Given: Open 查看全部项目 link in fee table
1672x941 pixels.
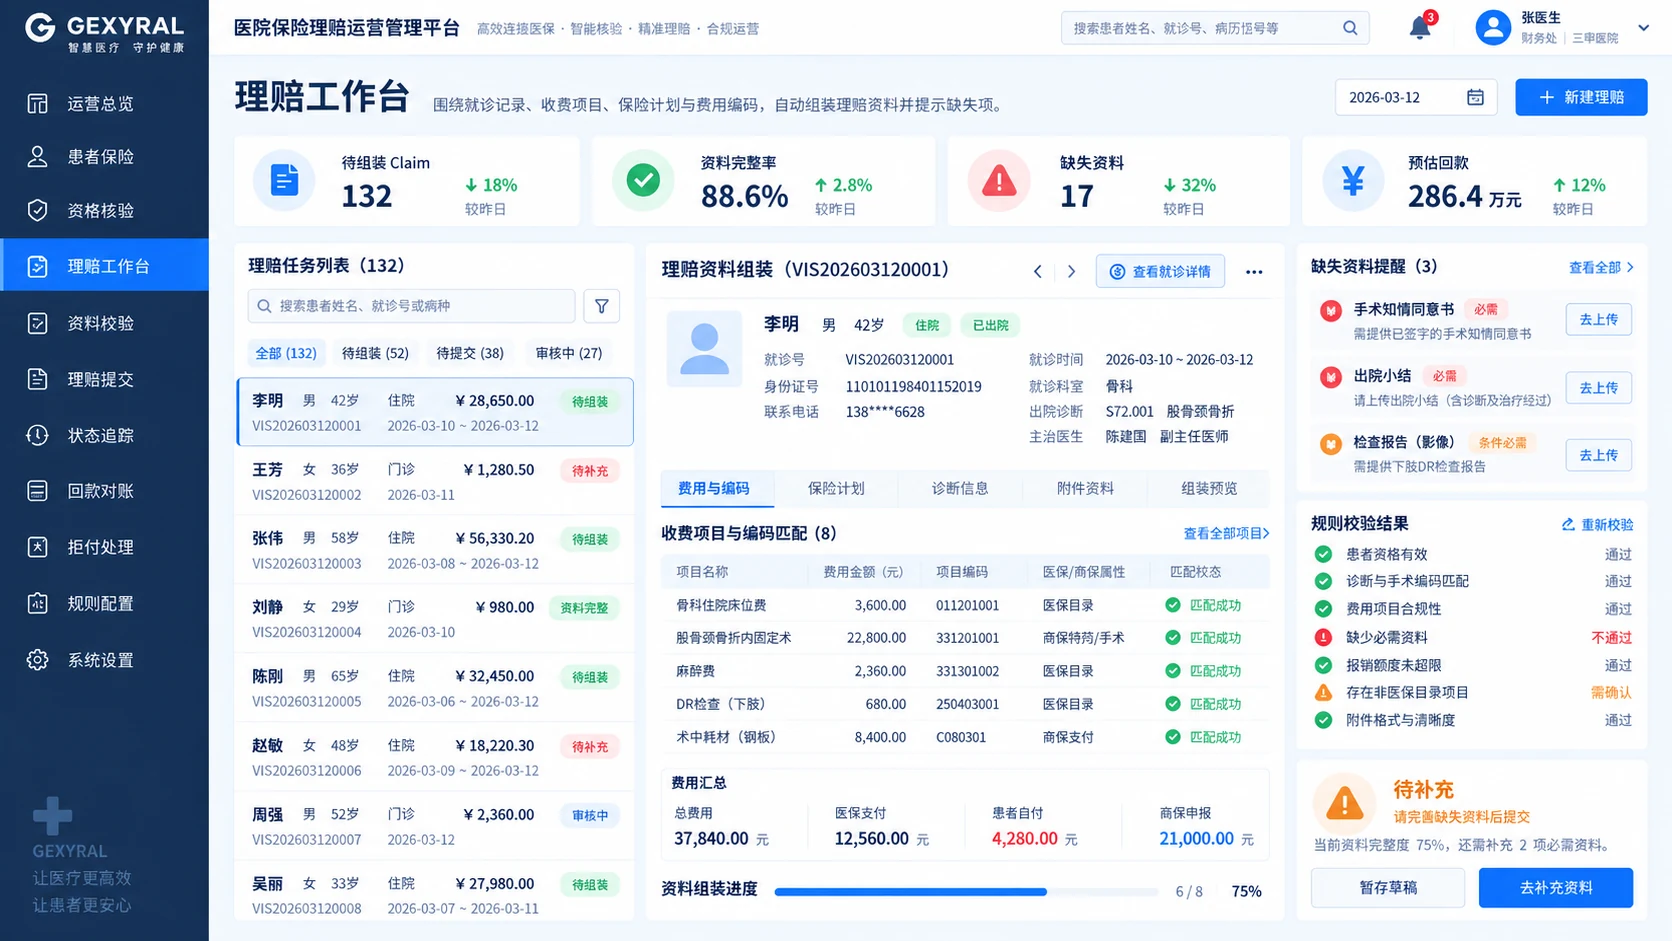Looking at the screenshot, I should pyautogui.click(x=1226, y=533).
